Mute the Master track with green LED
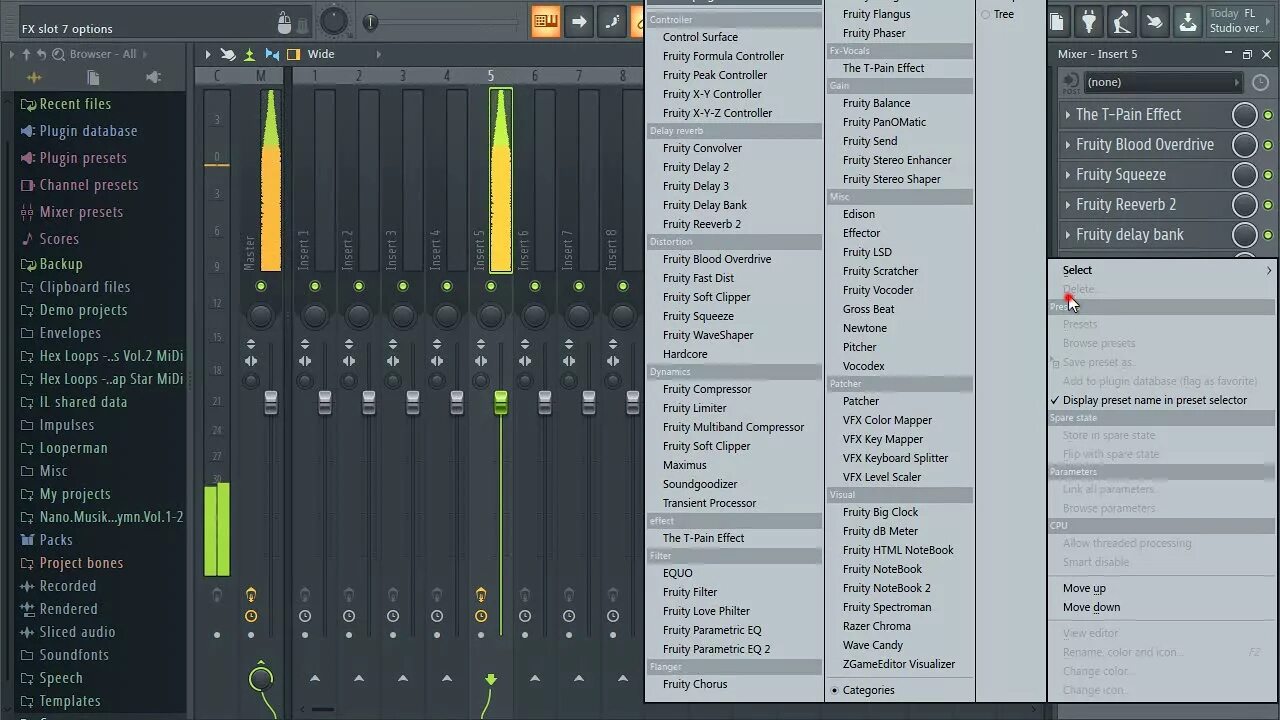The height and width of the screenshot is (720, 1280). point(261,286)
